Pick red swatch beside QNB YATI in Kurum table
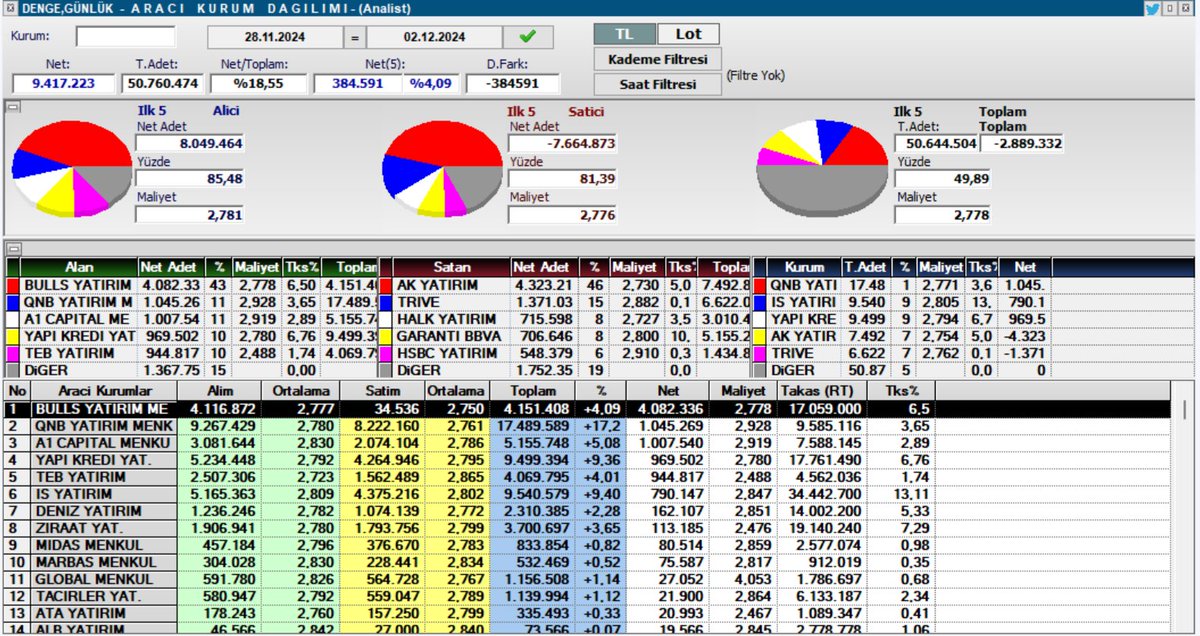Viewport: 1200px width, 636px height. pyautogui.click(x=759, y=286)
